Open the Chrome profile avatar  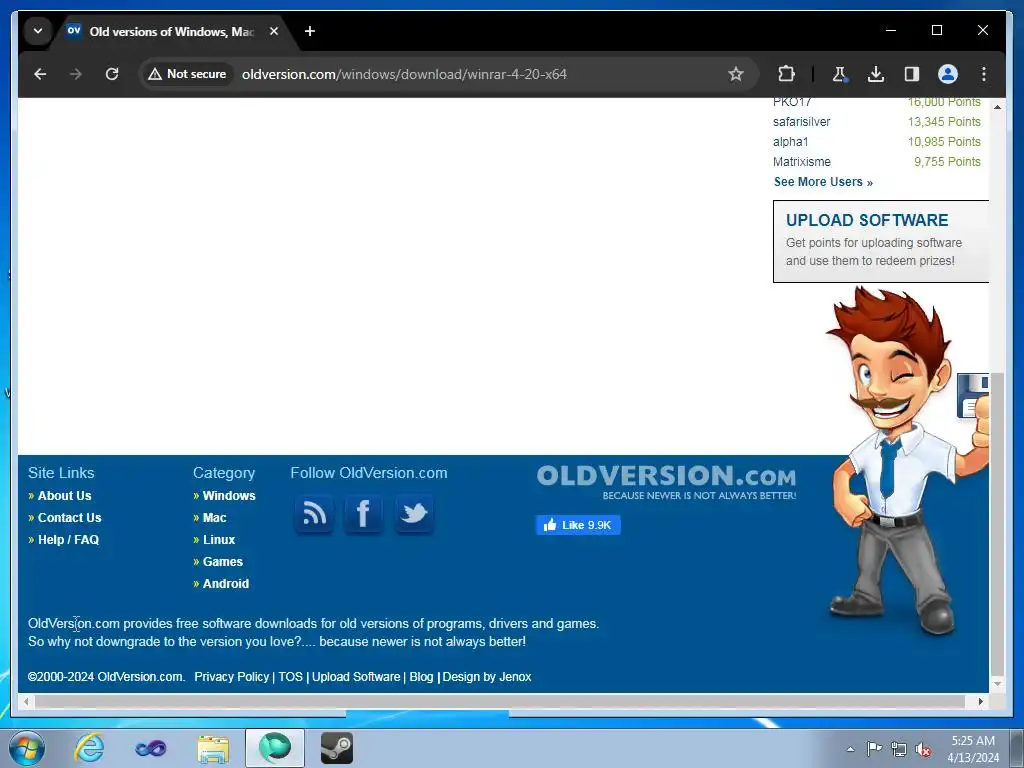(948, 74)
